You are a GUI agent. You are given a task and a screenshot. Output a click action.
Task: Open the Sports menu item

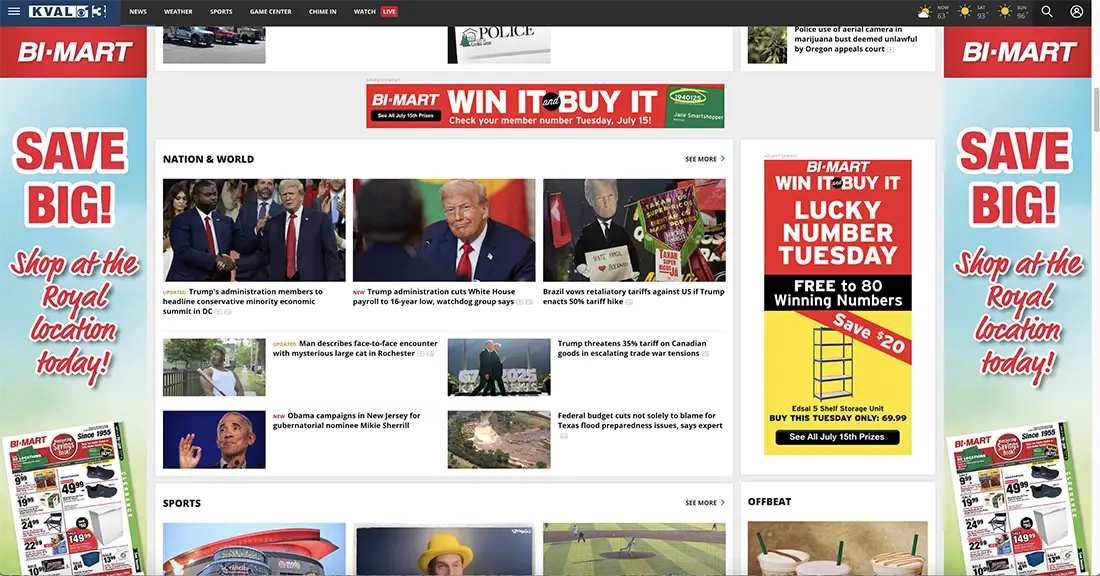pos(221,12)
